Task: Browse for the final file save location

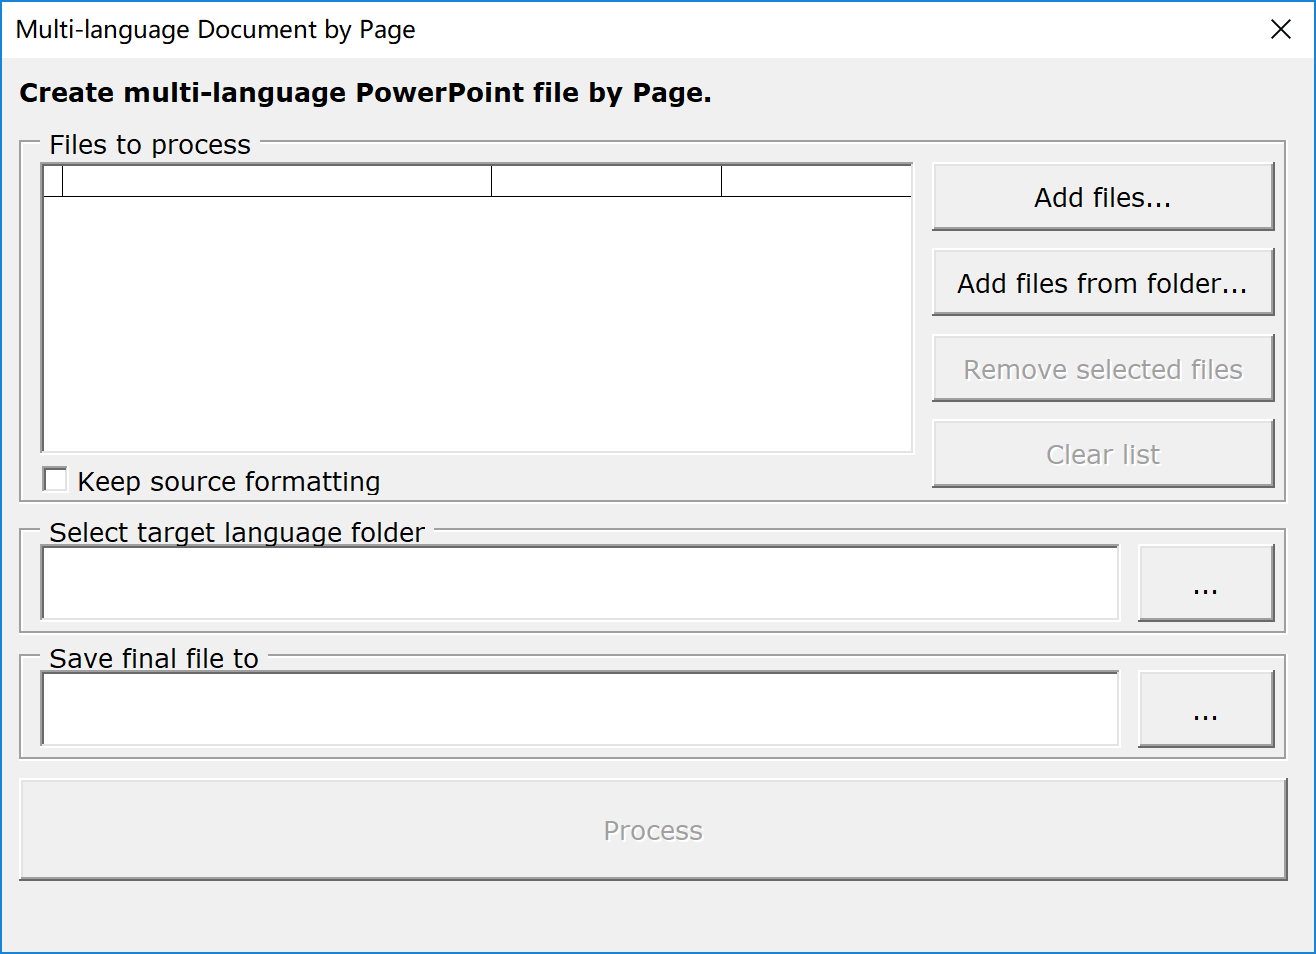Action: pyautogui.click(x=1206, y=709)
